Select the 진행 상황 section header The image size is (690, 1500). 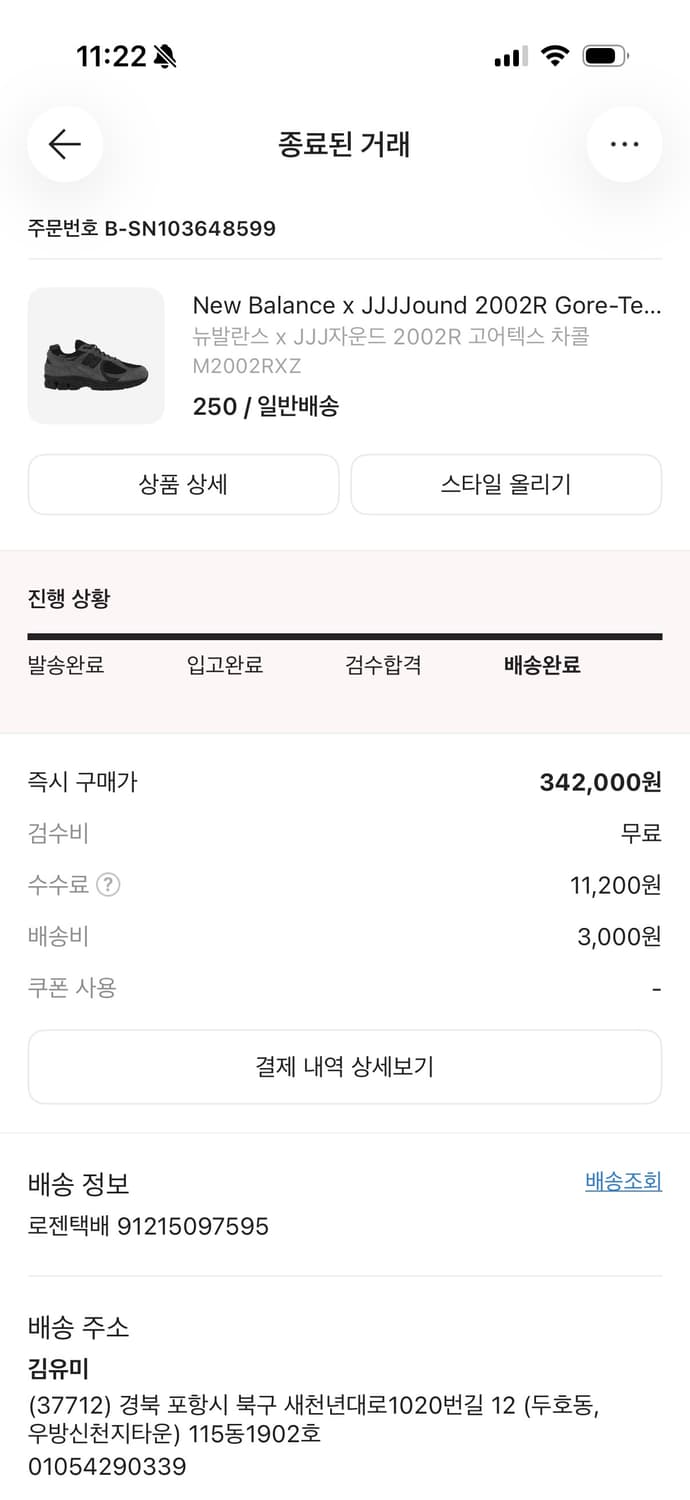tap(66, 597)
